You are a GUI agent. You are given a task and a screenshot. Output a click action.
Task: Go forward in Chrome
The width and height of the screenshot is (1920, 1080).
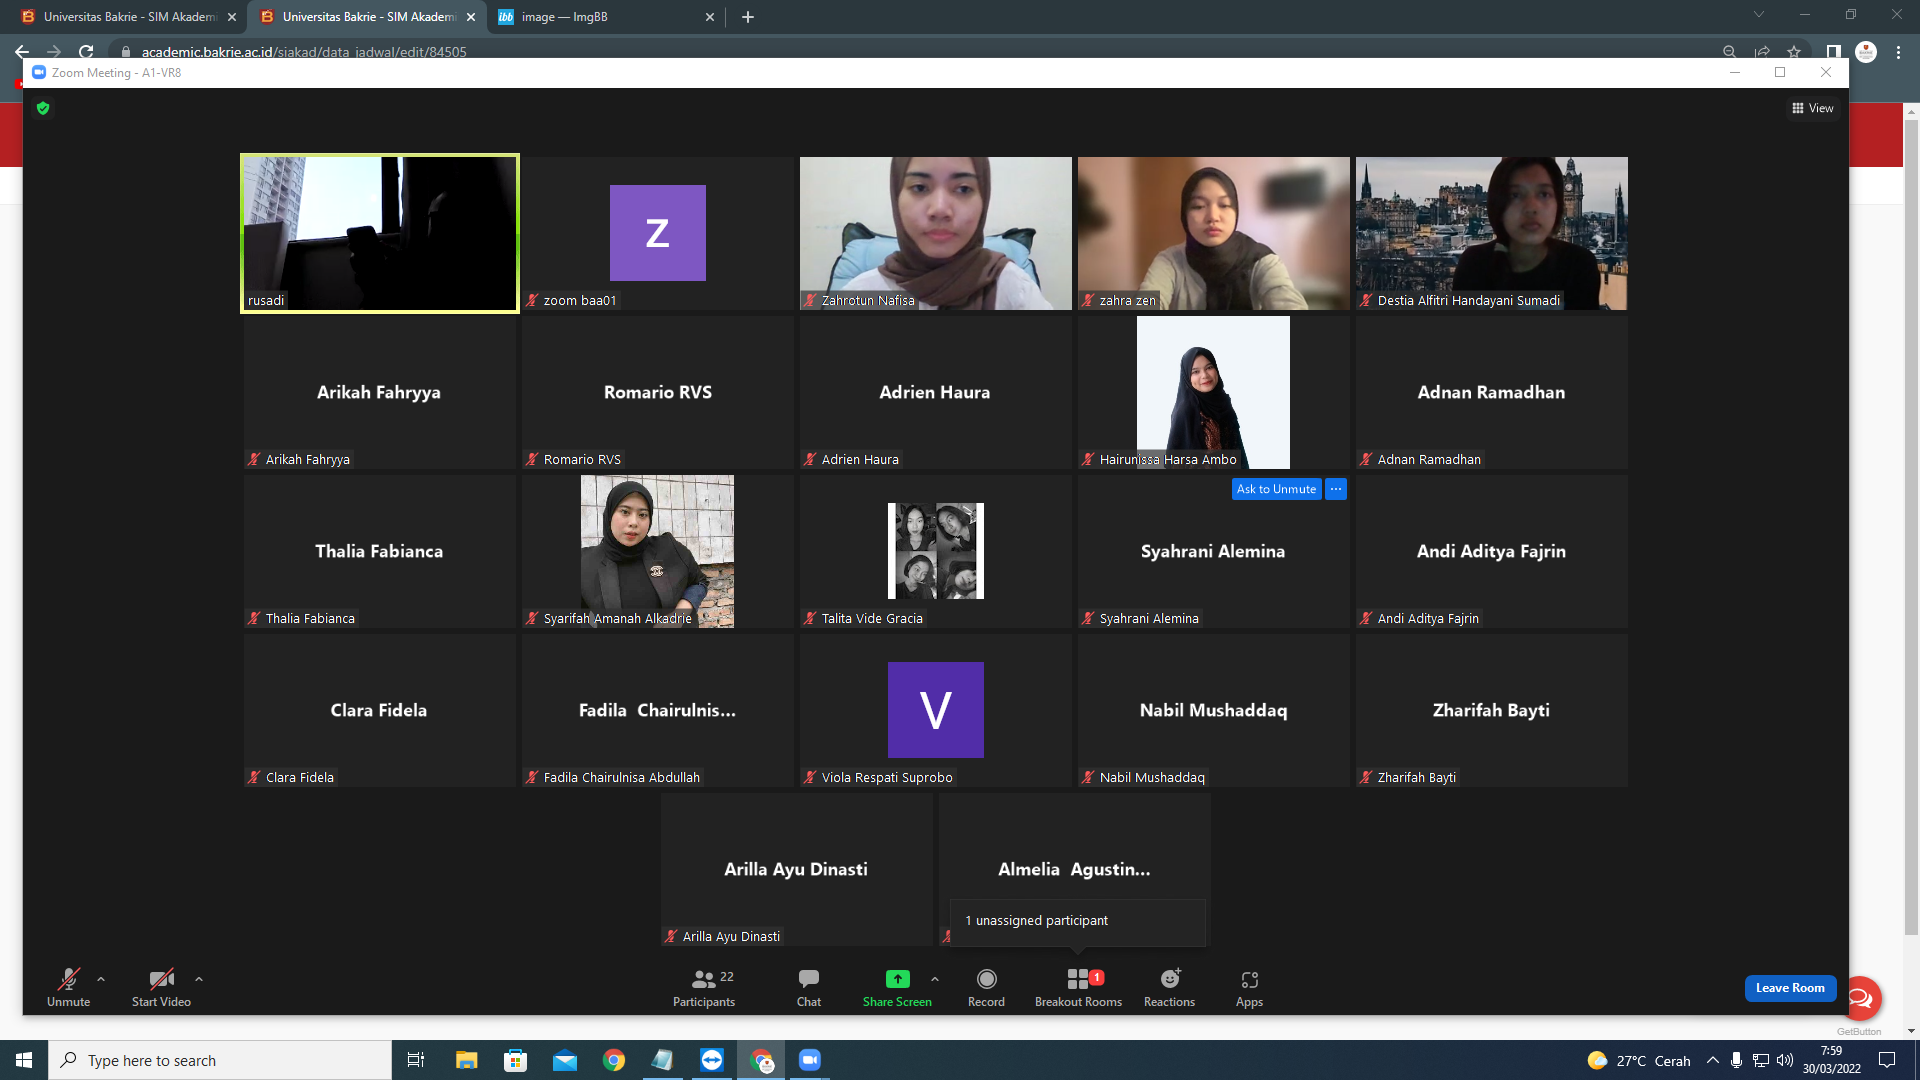pos(54,51)
